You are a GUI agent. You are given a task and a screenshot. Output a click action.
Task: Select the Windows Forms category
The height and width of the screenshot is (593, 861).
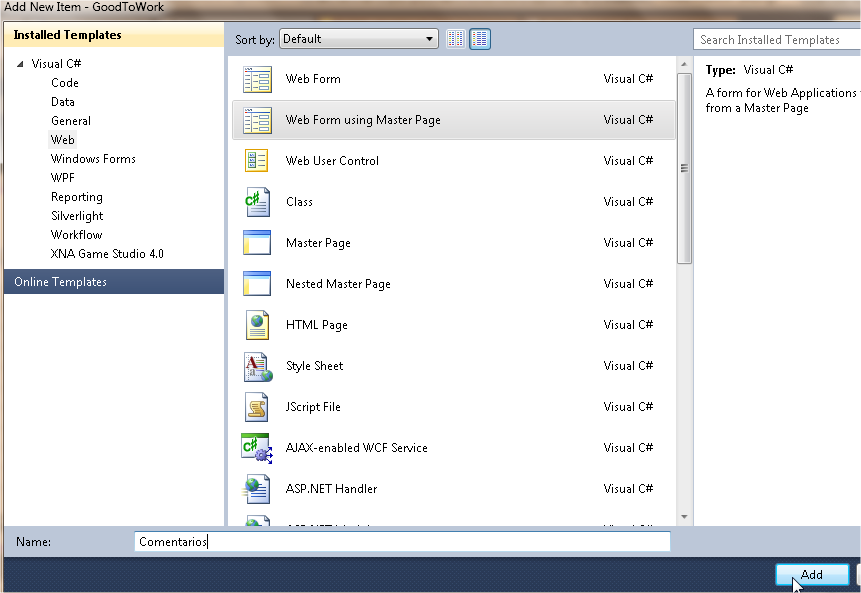pyautogui.click(x=93, y=159)
